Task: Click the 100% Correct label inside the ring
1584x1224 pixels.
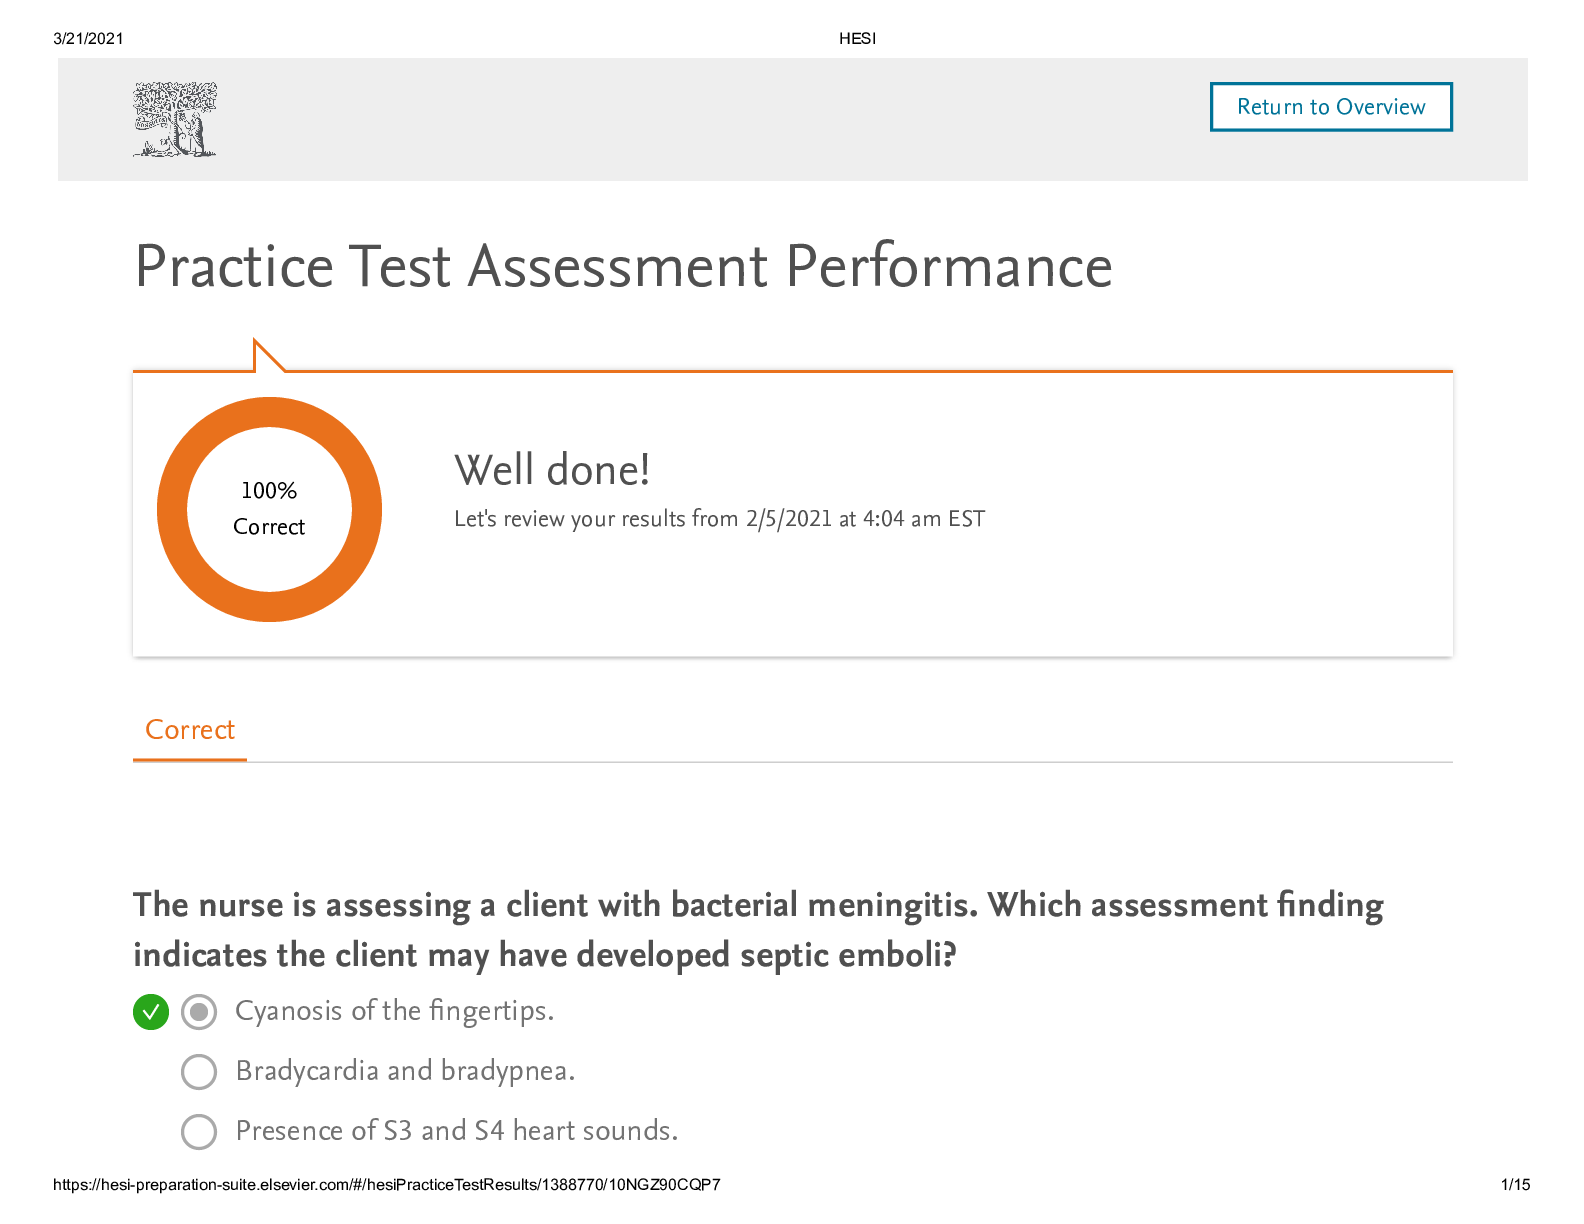Action: coord(269,508)
